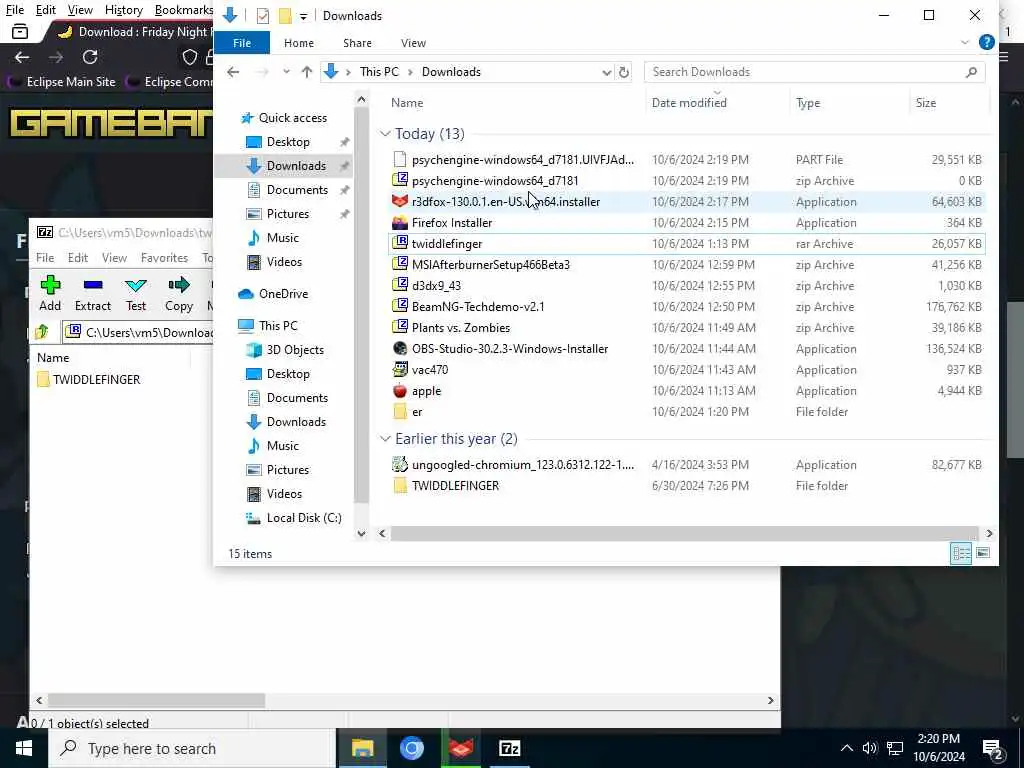The height and width of the screenshot is (768, 1024).
Task: Open Local Disk (C:) in navigation pane
Action: click(304, 518)
